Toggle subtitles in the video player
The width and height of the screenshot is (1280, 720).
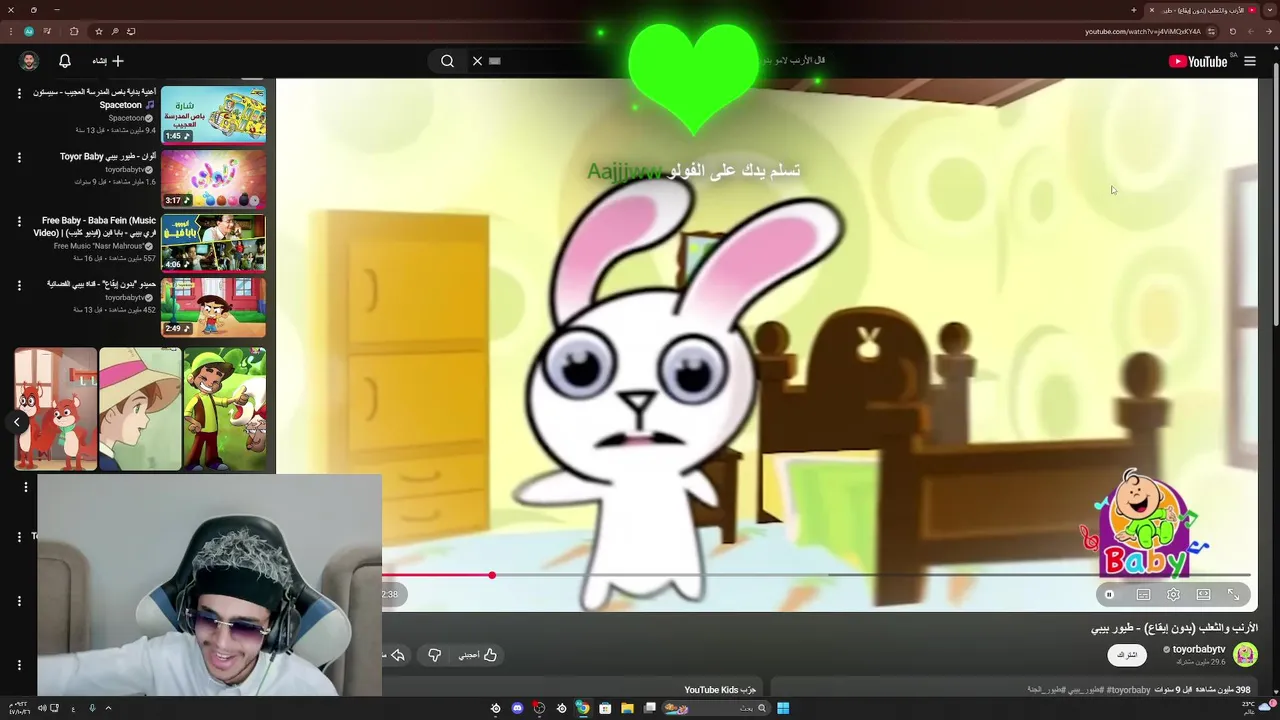click(1143, 595)
